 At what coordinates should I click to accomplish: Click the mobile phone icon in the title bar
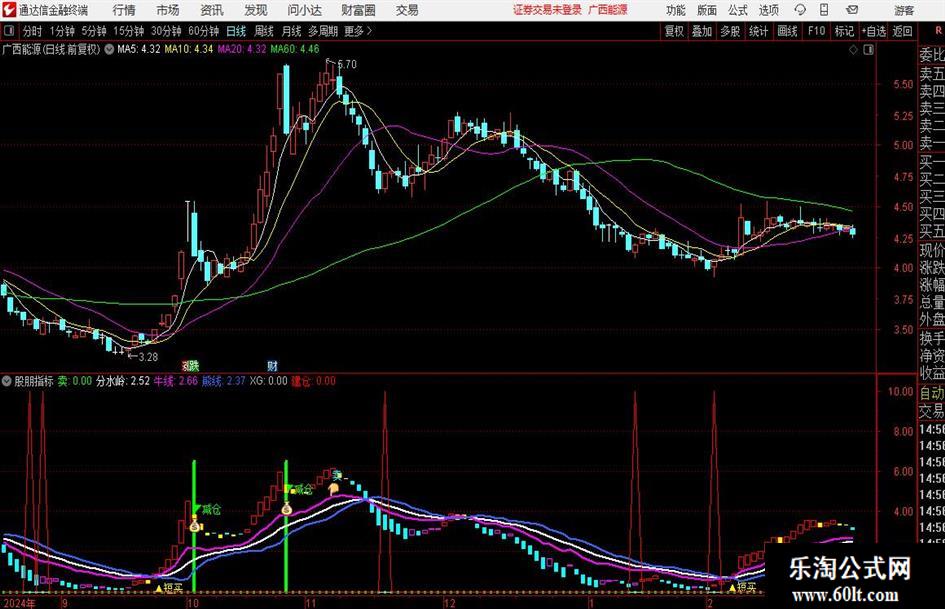pos(824,10)
